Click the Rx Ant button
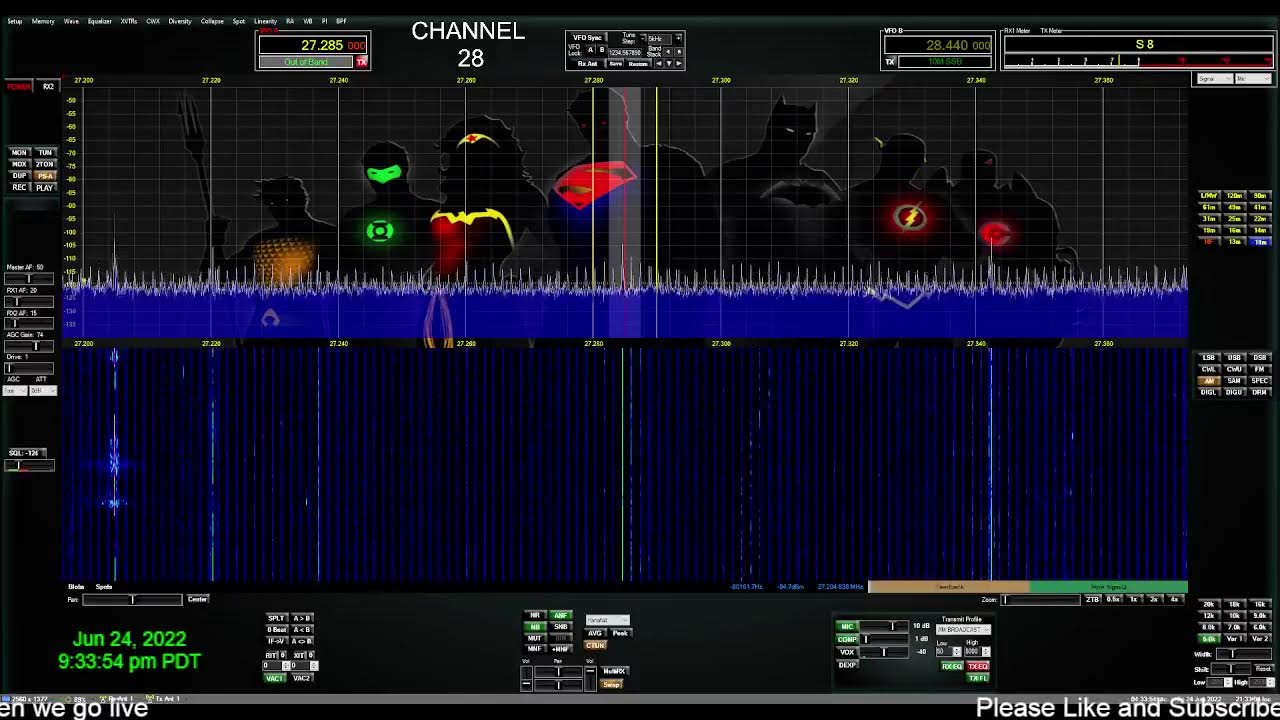1280x720 pixels. (587, 64)
